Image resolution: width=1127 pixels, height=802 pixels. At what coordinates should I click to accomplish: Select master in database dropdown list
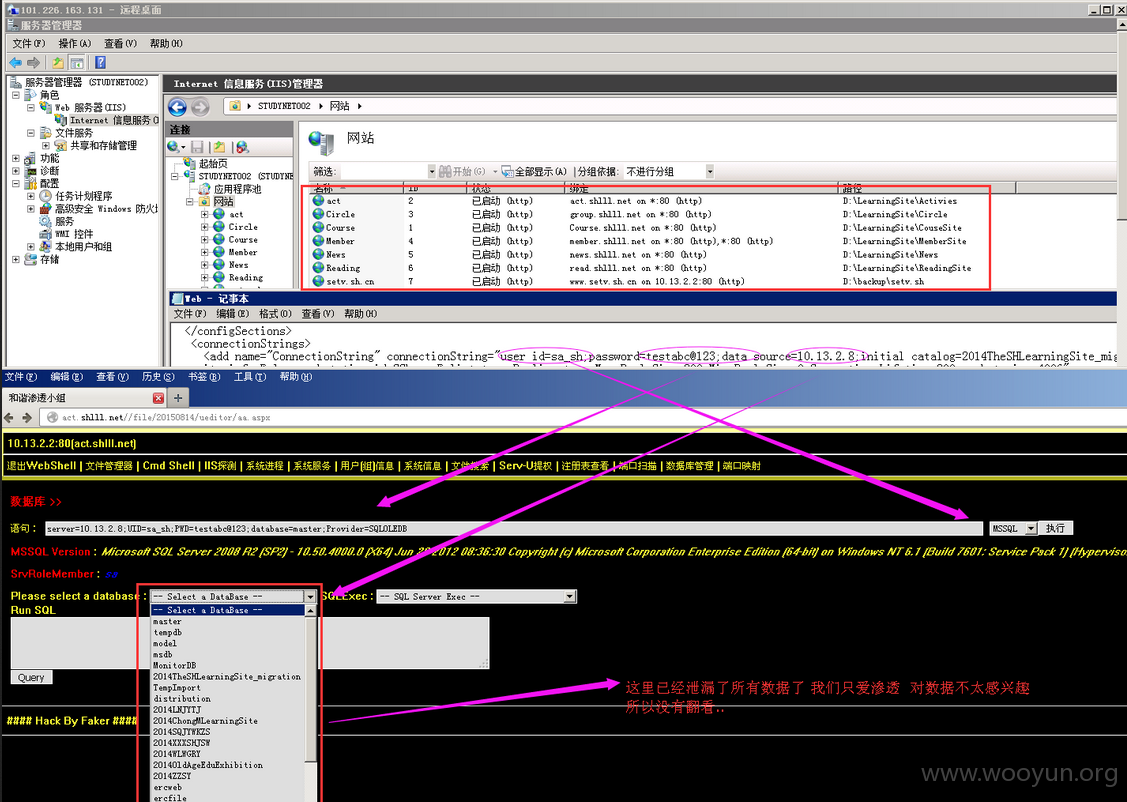tap(167, 622)
